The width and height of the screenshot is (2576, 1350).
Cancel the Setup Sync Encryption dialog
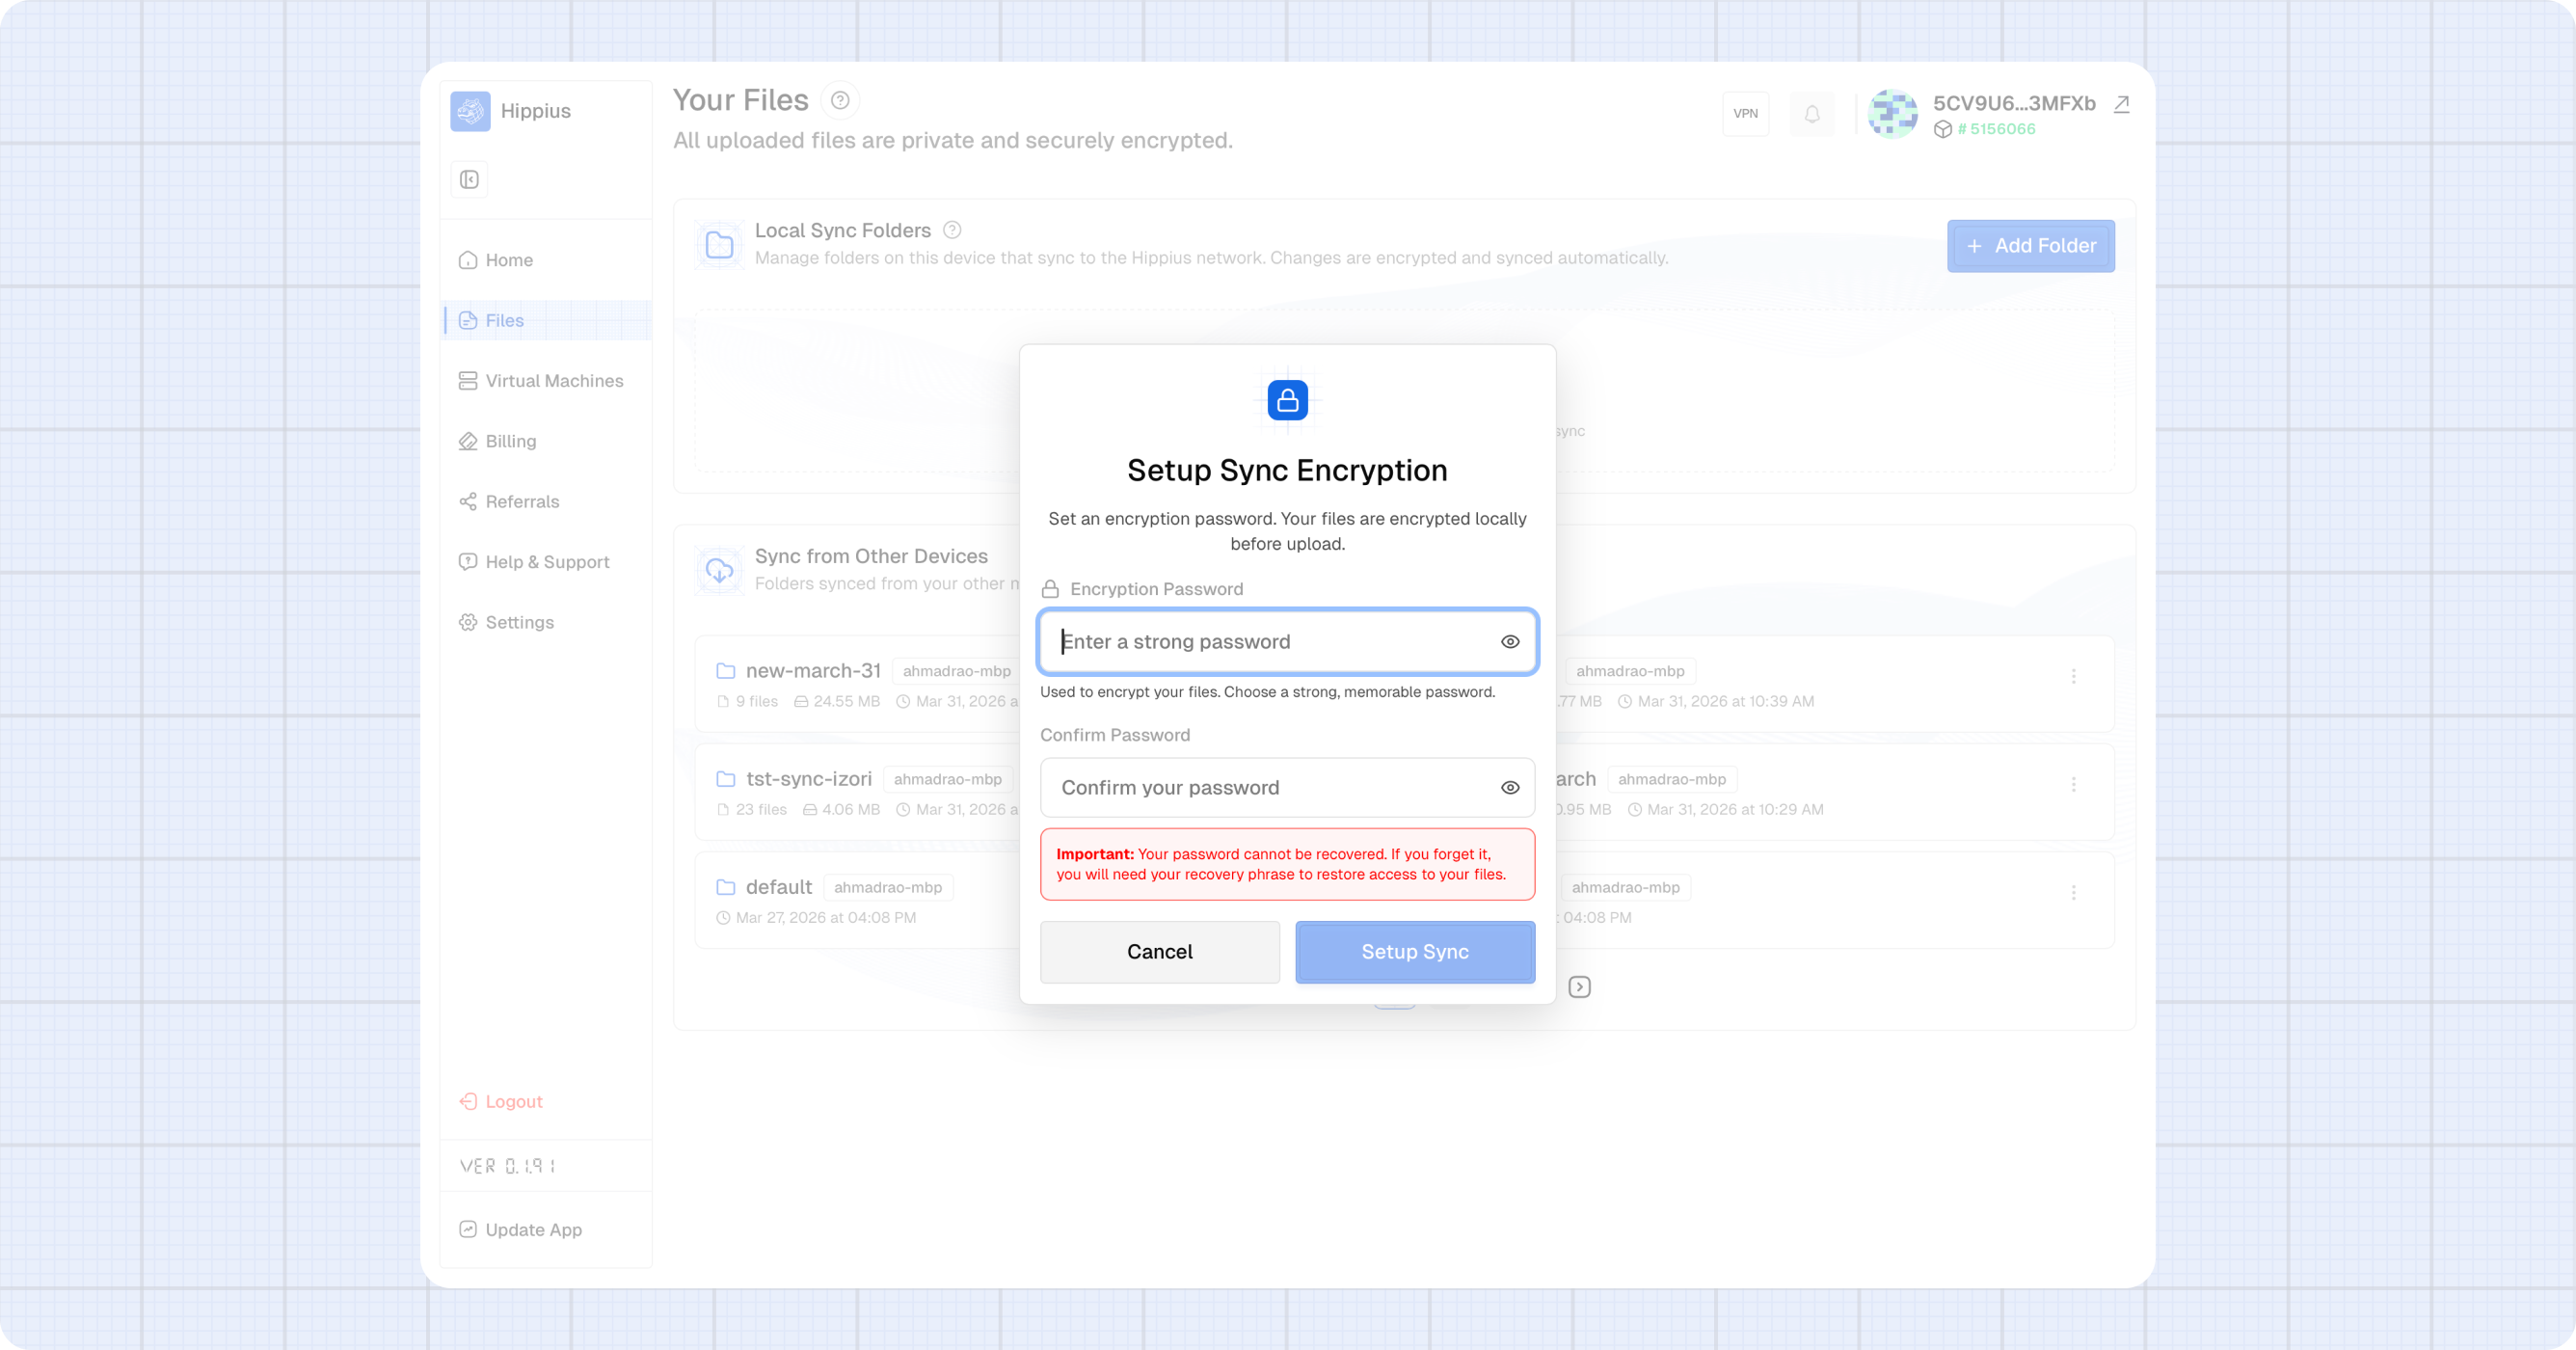coord(1159,951)
